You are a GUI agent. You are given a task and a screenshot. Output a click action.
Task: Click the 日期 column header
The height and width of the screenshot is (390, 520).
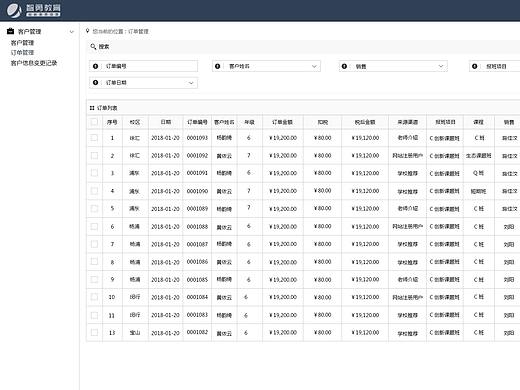point(166,122)
